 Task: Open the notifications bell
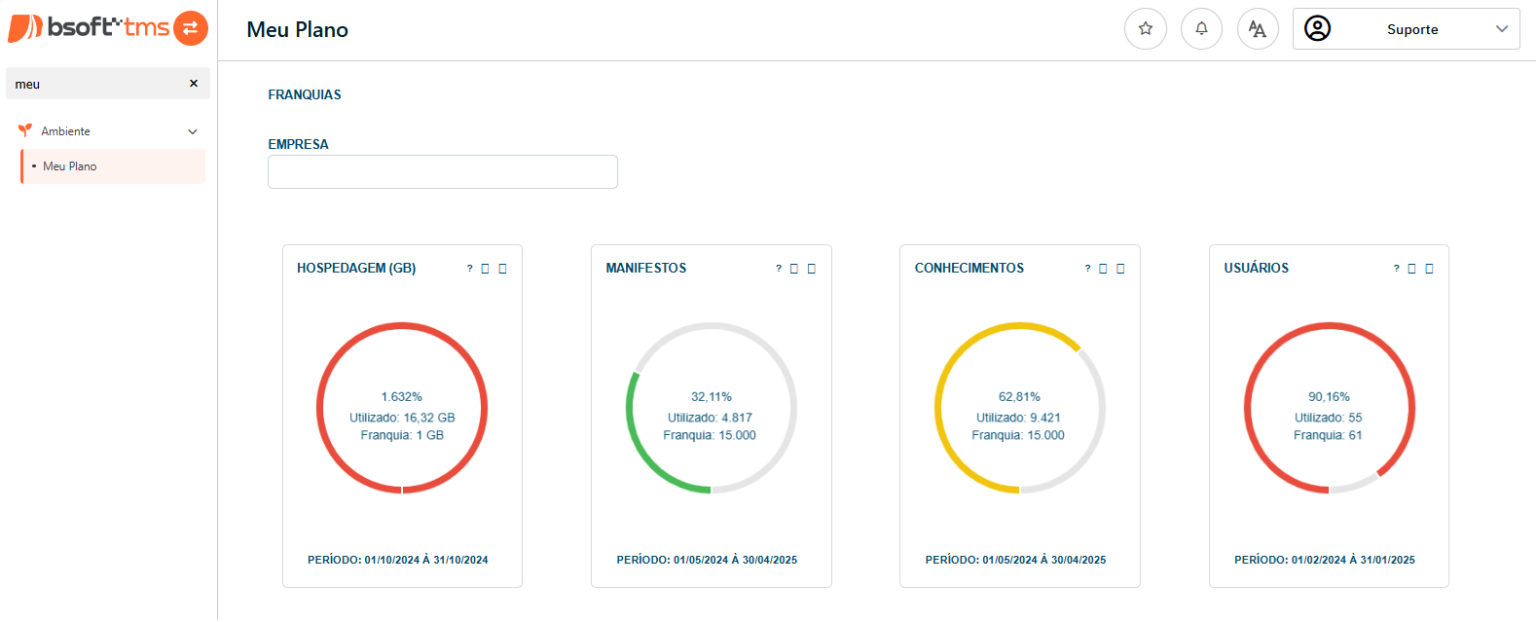pos(1201,29)
